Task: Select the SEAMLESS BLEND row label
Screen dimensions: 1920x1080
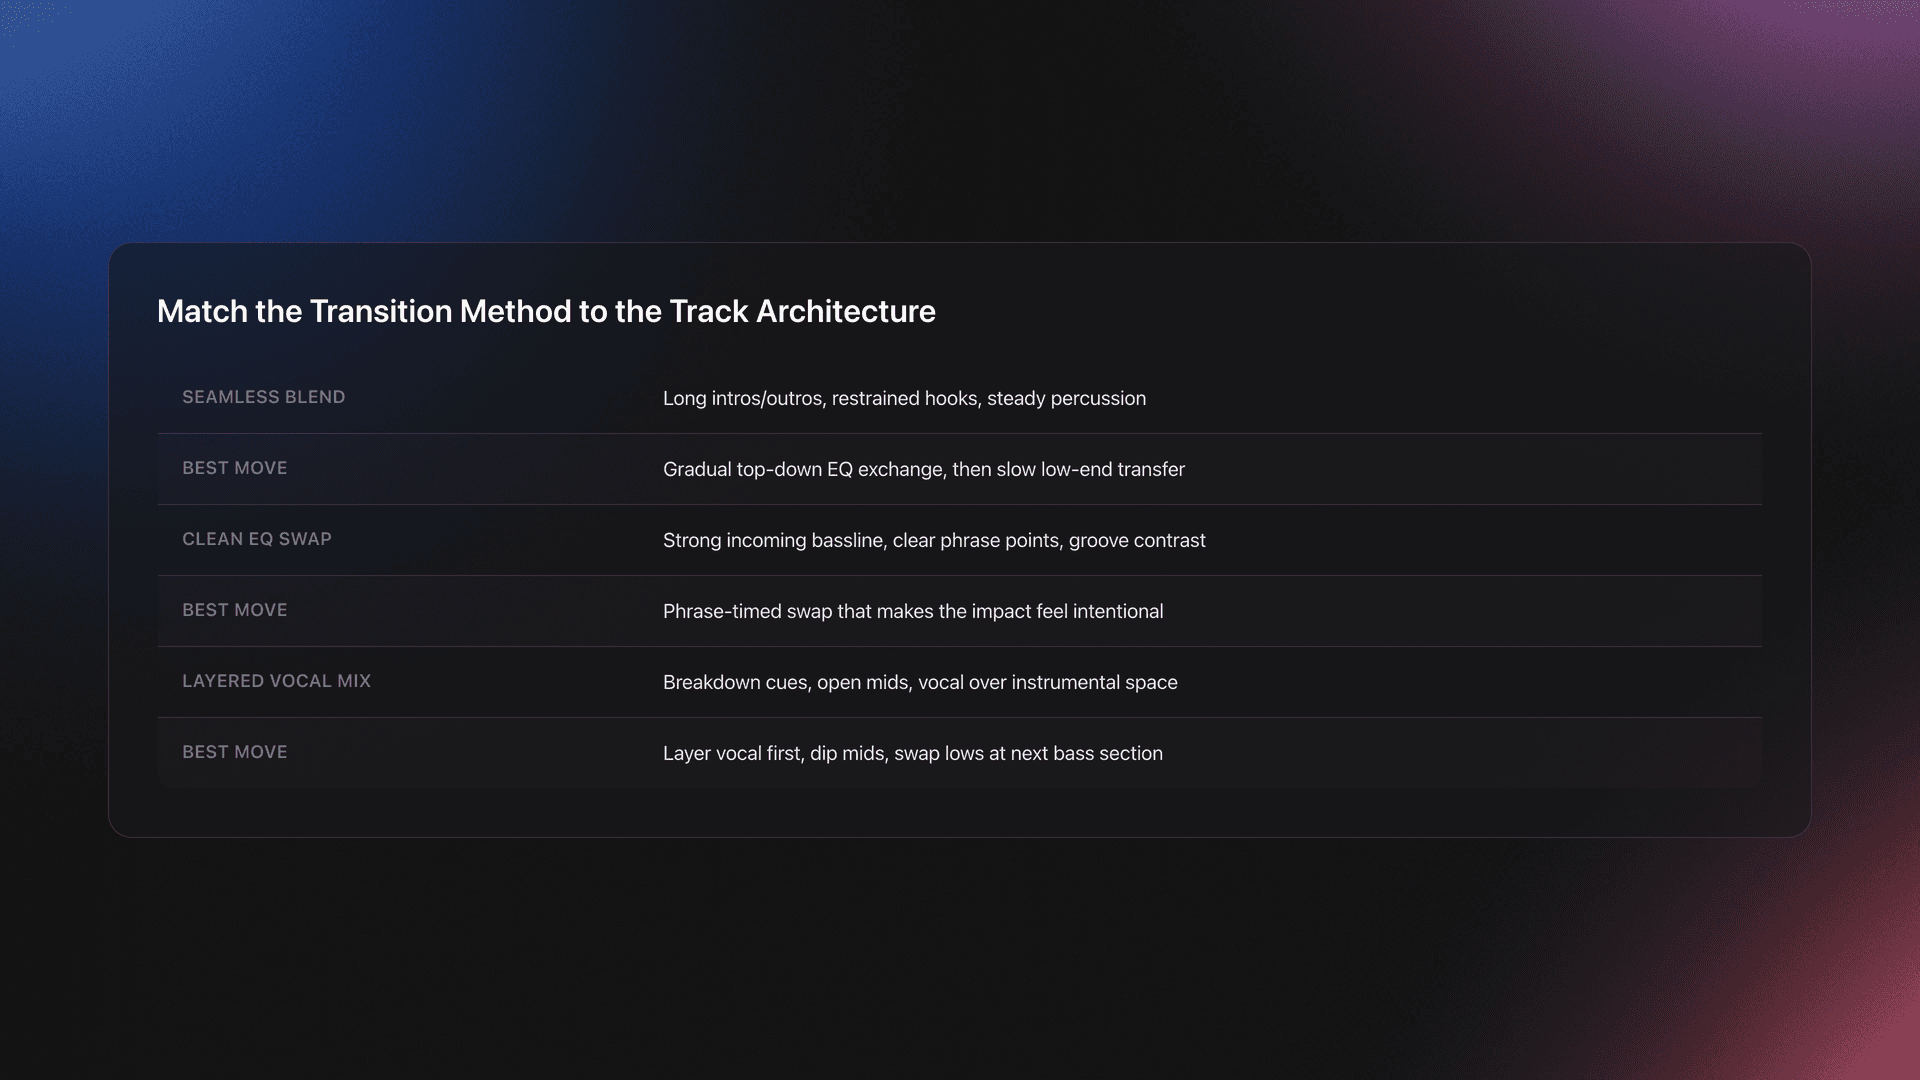Action: point(263,397)
